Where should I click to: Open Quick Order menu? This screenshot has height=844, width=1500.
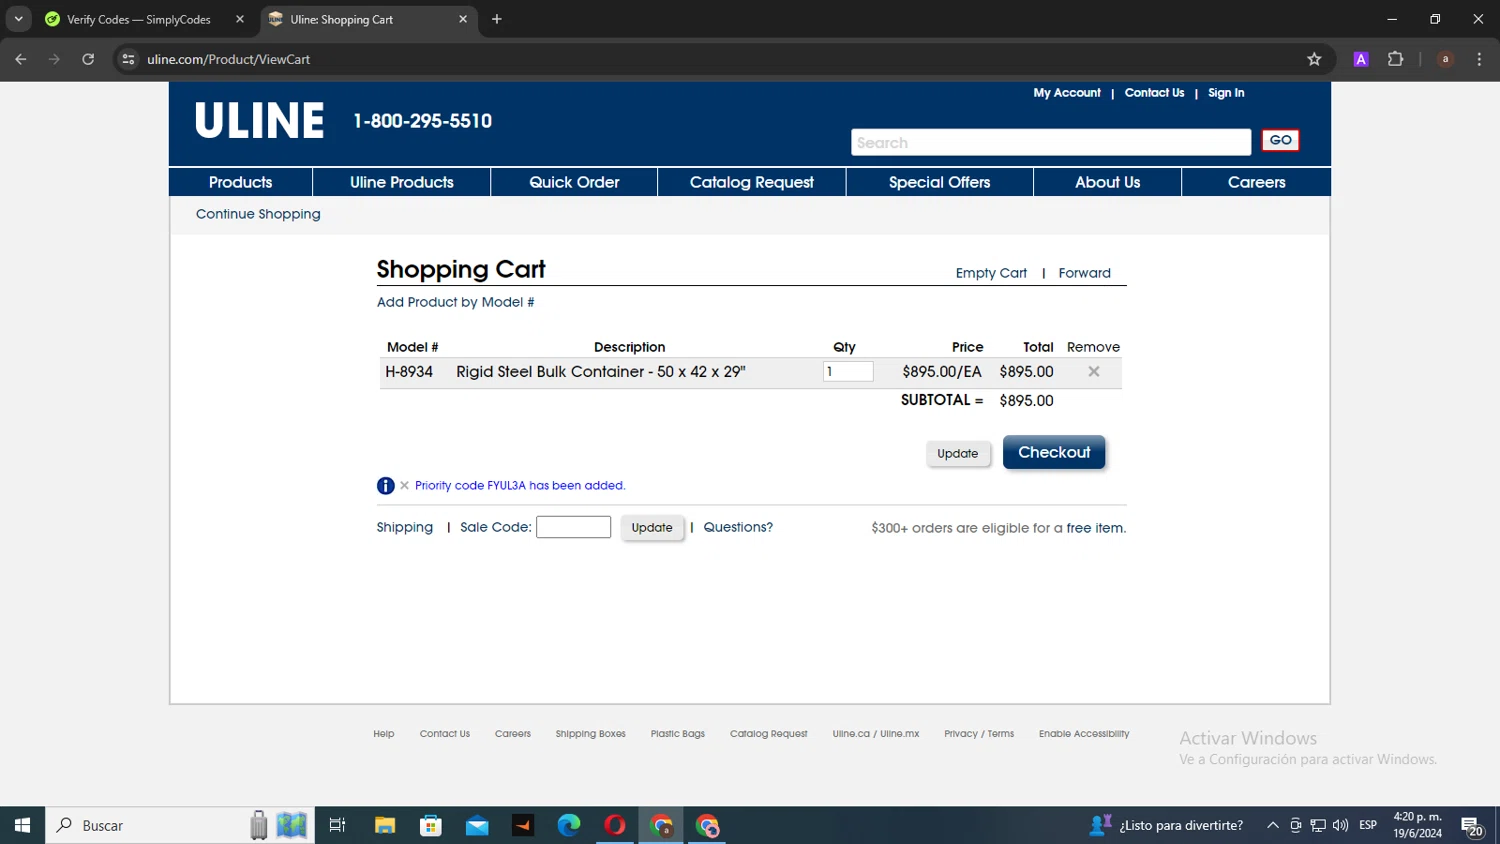click(574, 182)
